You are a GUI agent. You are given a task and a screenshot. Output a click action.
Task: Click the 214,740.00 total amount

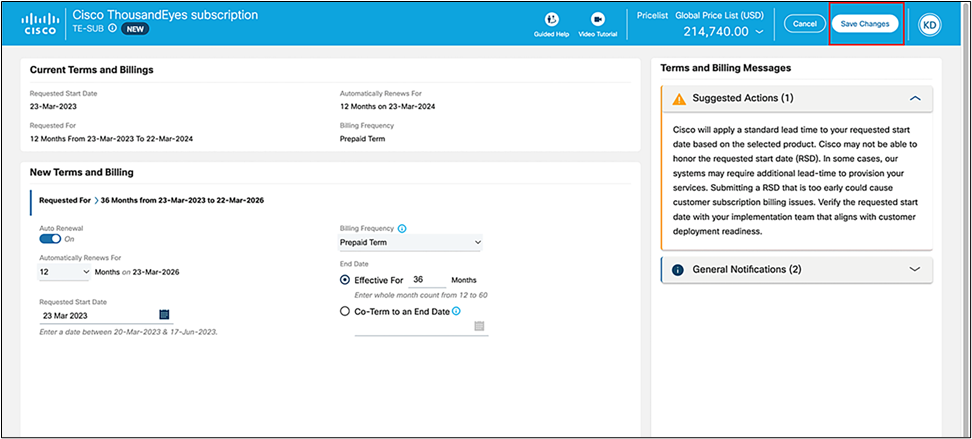(x=716, y=32)
